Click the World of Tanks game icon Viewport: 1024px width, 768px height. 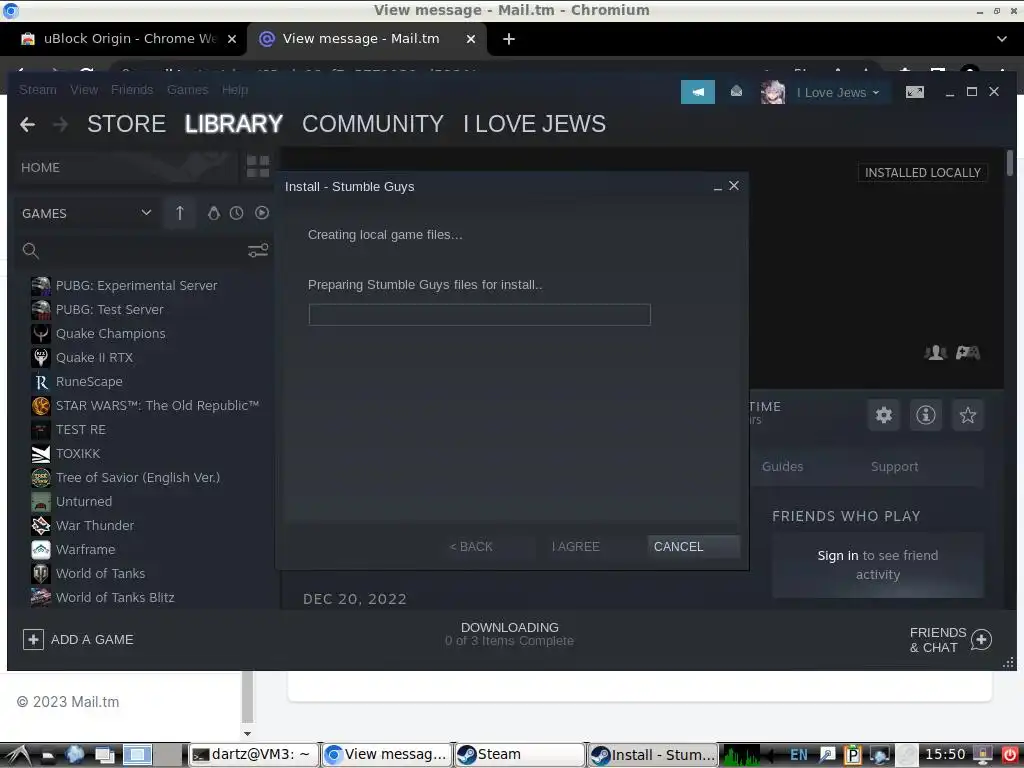(x=40, y=573)
